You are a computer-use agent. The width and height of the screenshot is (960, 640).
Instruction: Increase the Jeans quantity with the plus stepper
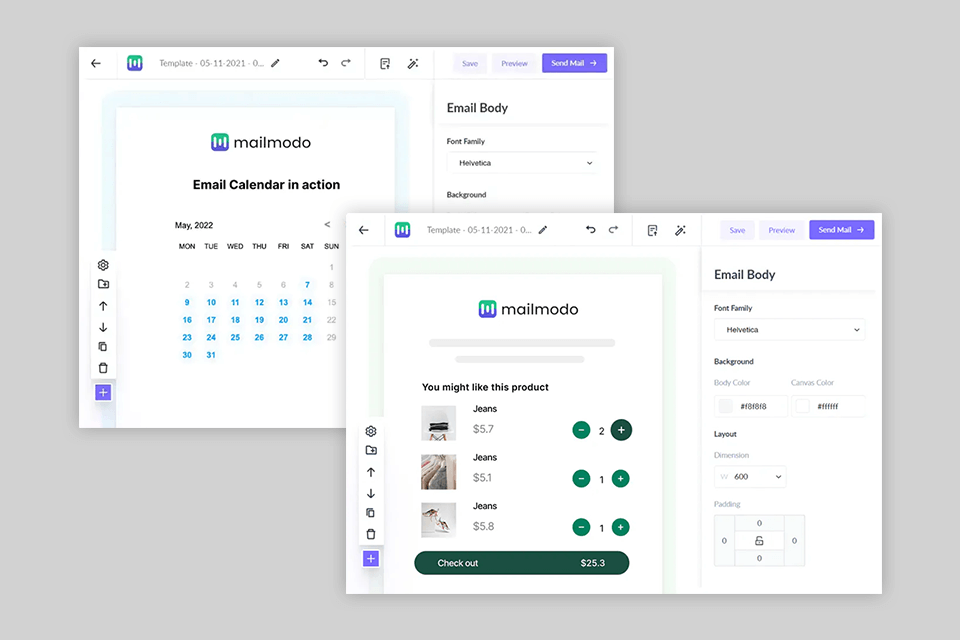click(620, 430)
